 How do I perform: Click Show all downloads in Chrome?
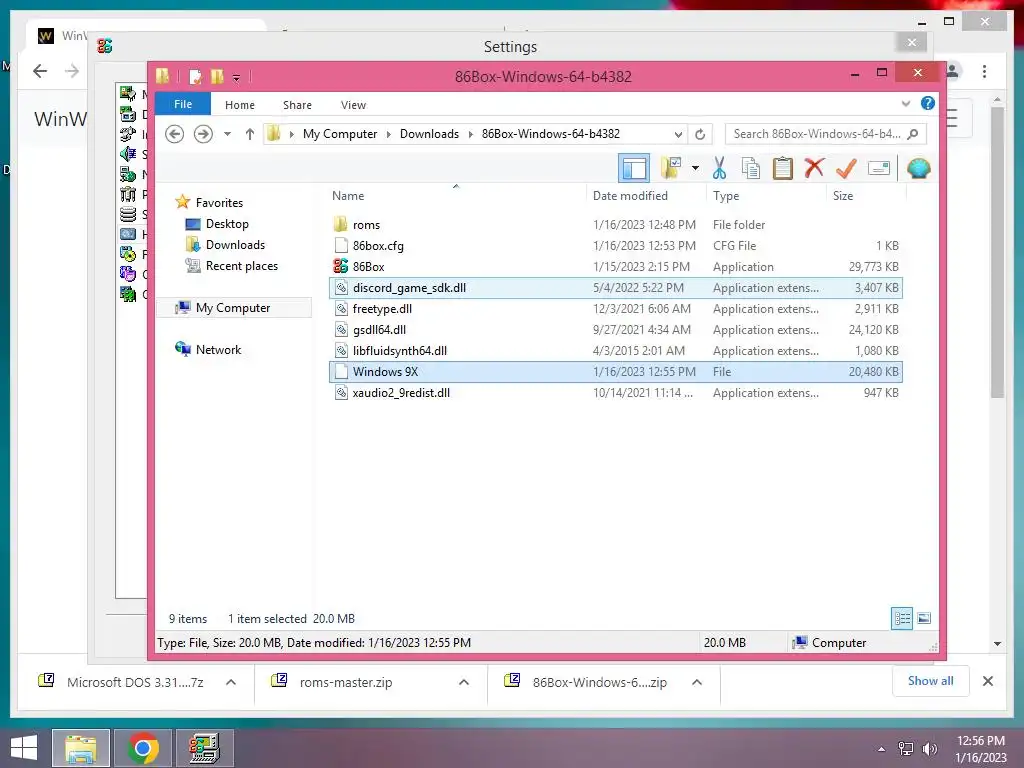(x=930, y=681)
